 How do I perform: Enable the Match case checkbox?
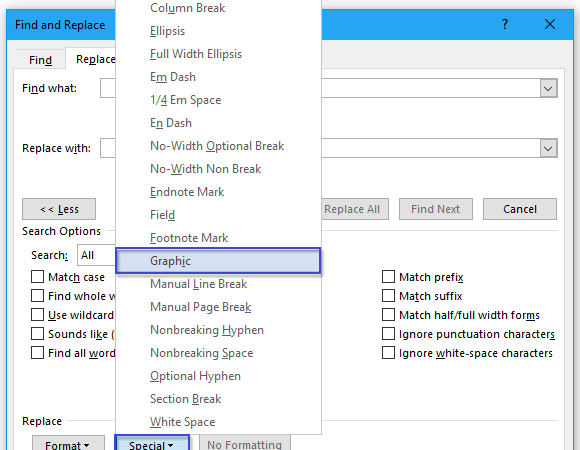[37, 277]
